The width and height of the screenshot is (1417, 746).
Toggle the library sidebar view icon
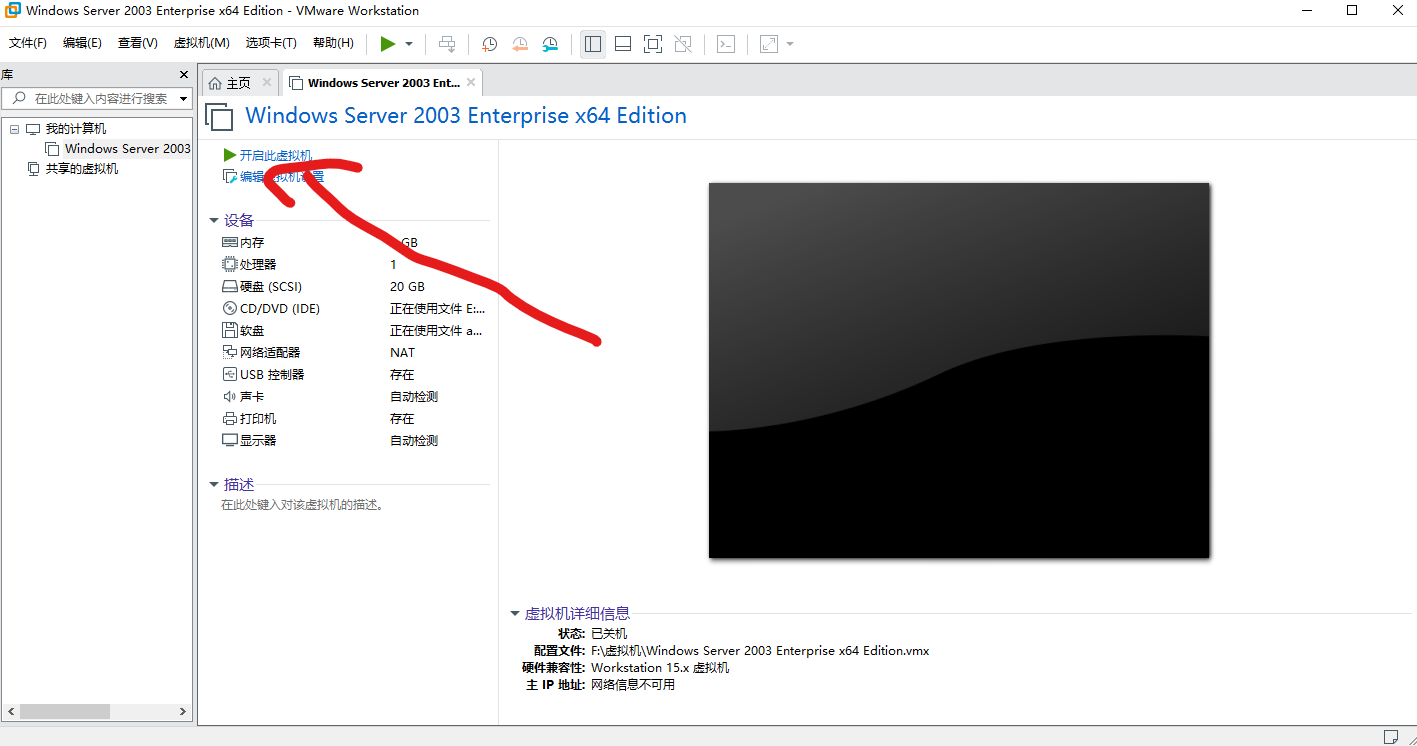[x=593, y=44]
